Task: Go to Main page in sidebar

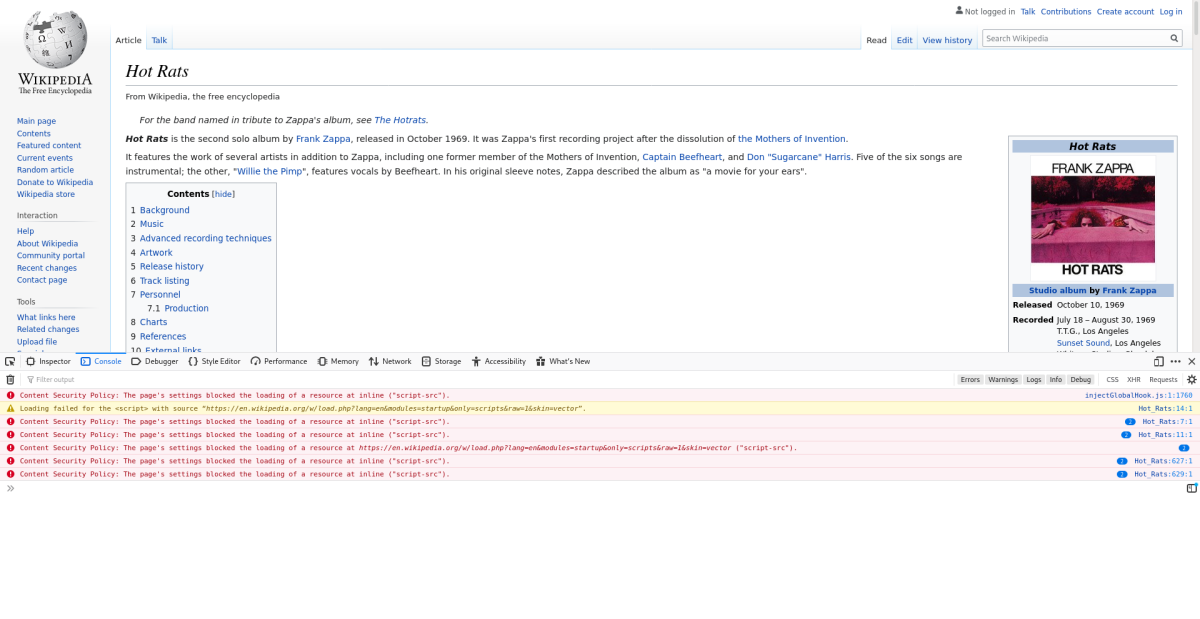Action: (36, 121)
